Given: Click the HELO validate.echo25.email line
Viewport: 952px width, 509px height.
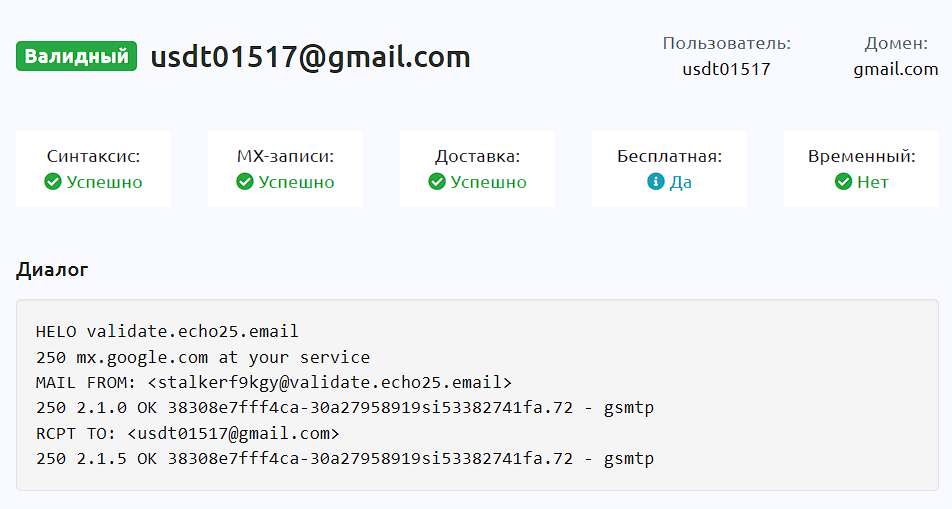Looking at the screenshot, I should (167, 332).
